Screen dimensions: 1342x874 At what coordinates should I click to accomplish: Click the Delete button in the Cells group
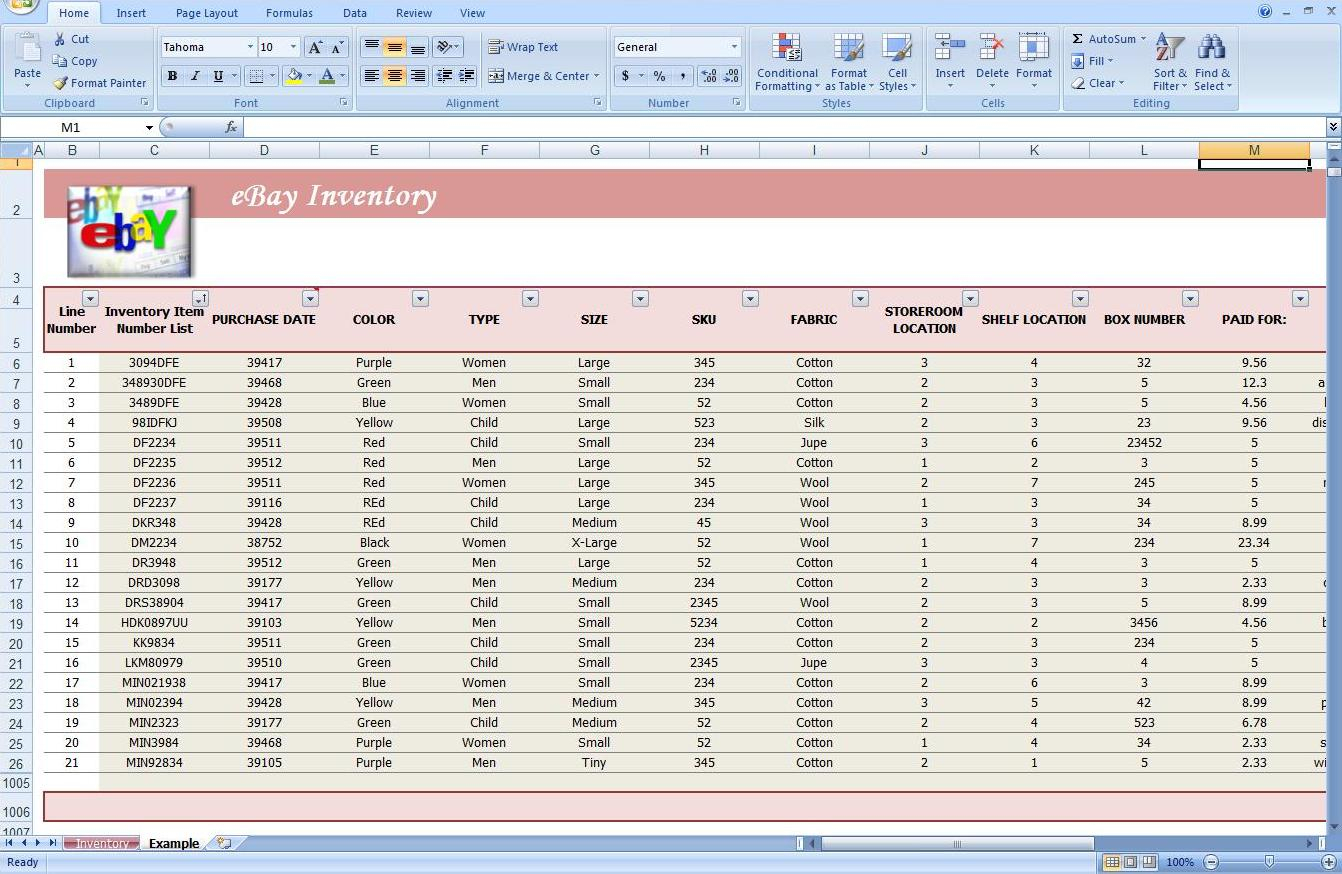991,62
